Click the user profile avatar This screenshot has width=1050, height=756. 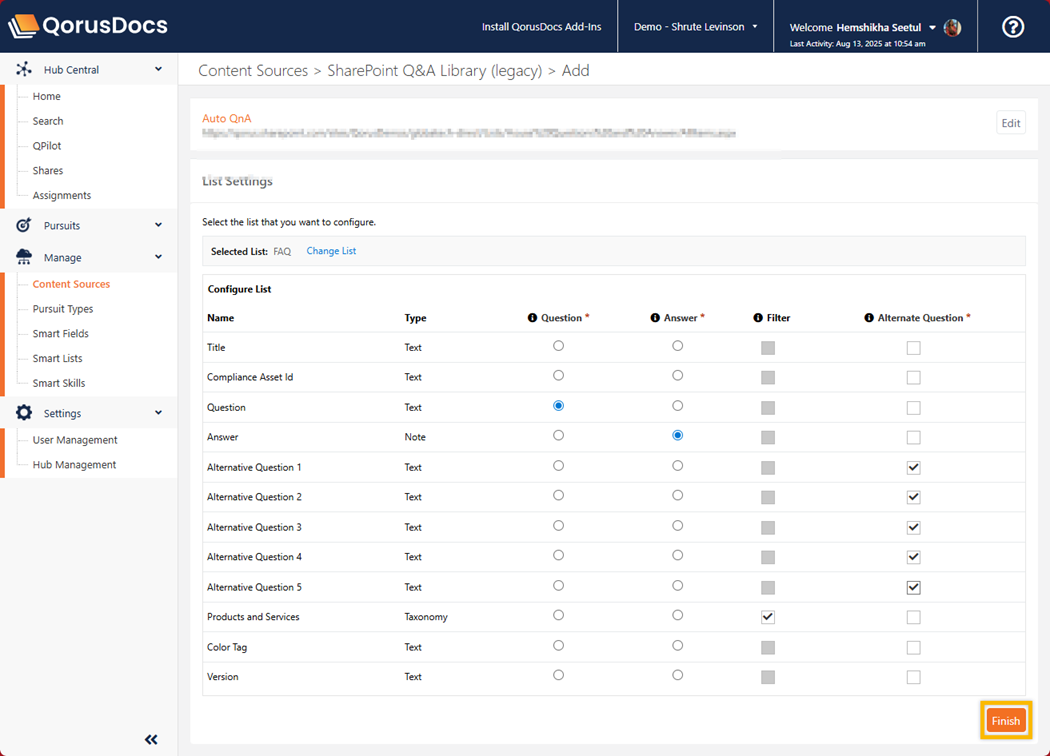point(952,28)
